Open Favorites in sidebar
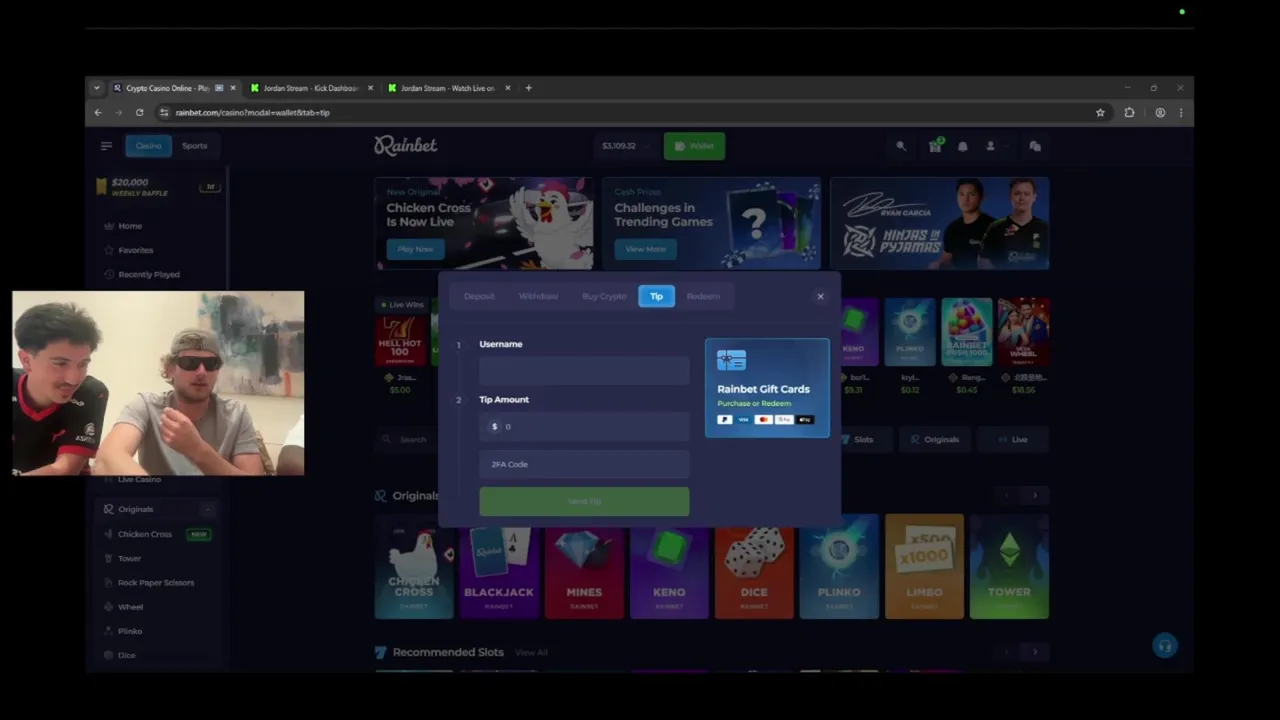Image resolution: width=1280 pixels, height=720 pixels. click(x=136, y=250)
